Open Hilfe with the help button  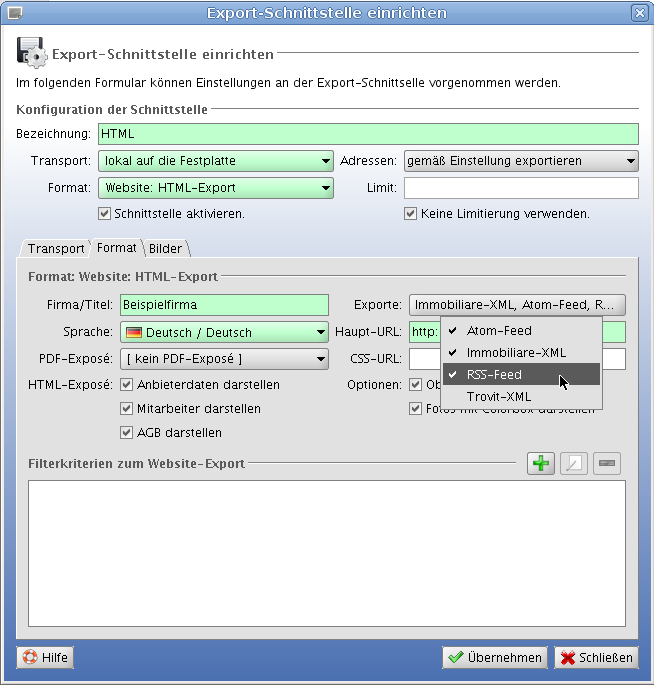click(x=45, y=657)
